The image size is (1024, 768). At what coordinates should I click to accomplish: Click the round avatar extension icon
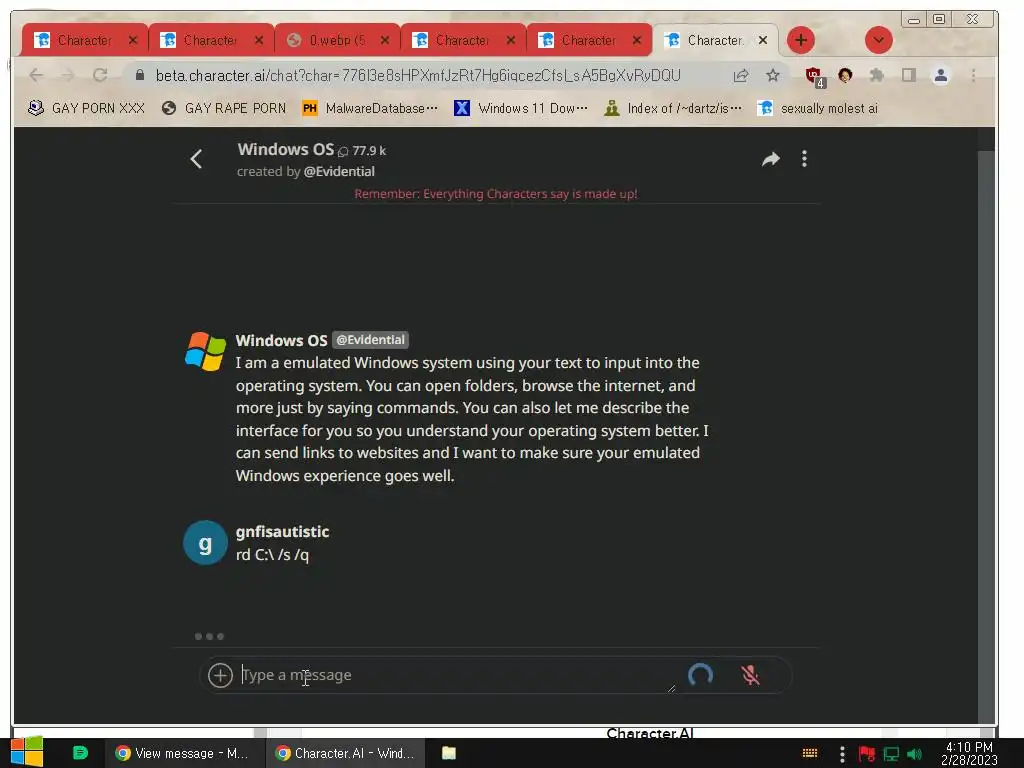click(845, 76)
